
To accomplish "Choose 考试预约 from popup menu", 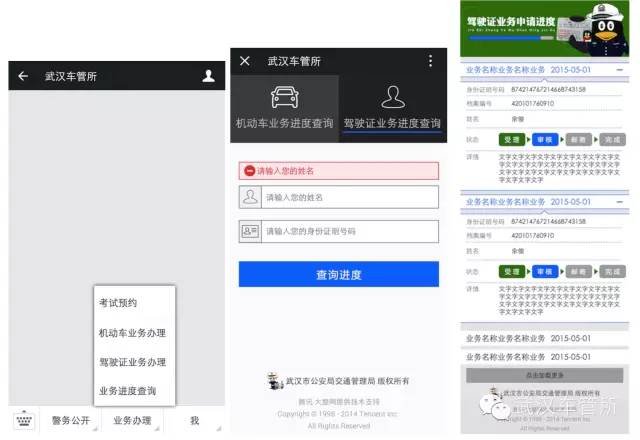I will tap(118, 303).
